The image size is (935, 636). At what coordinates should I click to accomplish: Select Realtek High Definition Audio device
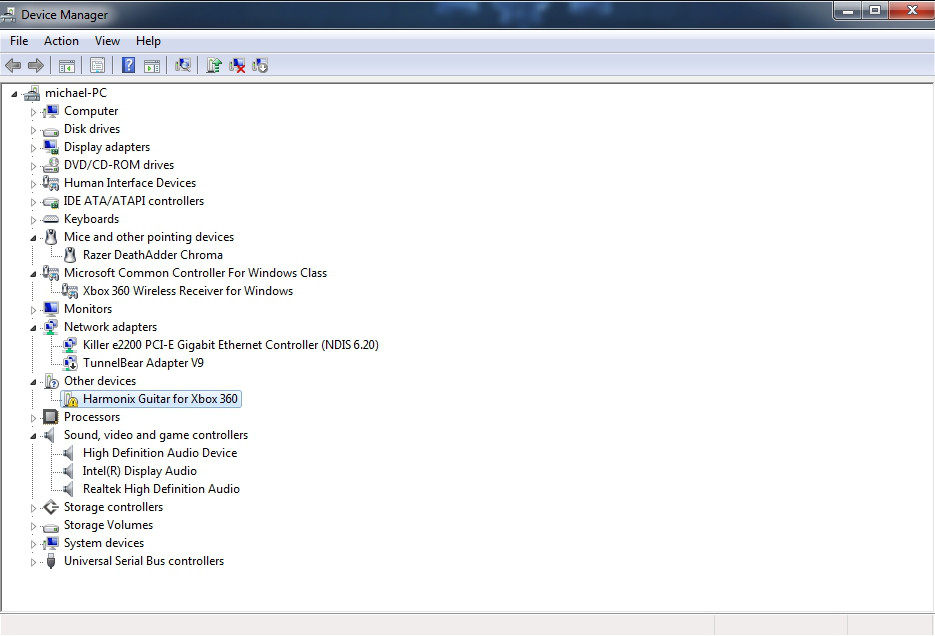[x=161, y=489]
